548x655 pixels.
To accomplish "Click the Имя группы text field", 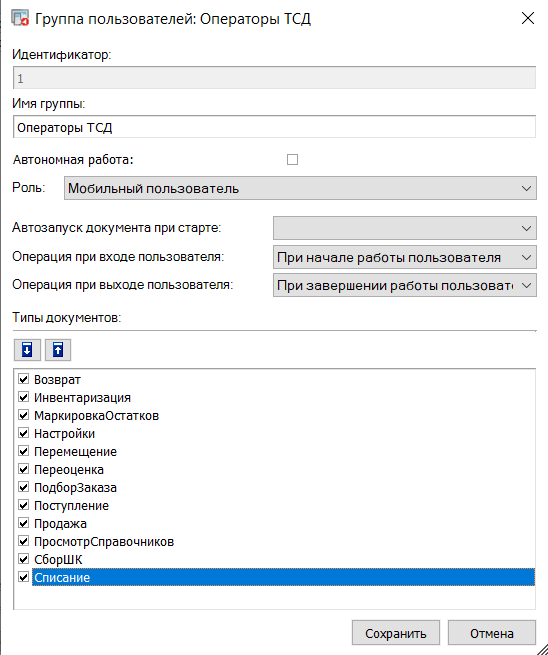I will pos(274,127).
